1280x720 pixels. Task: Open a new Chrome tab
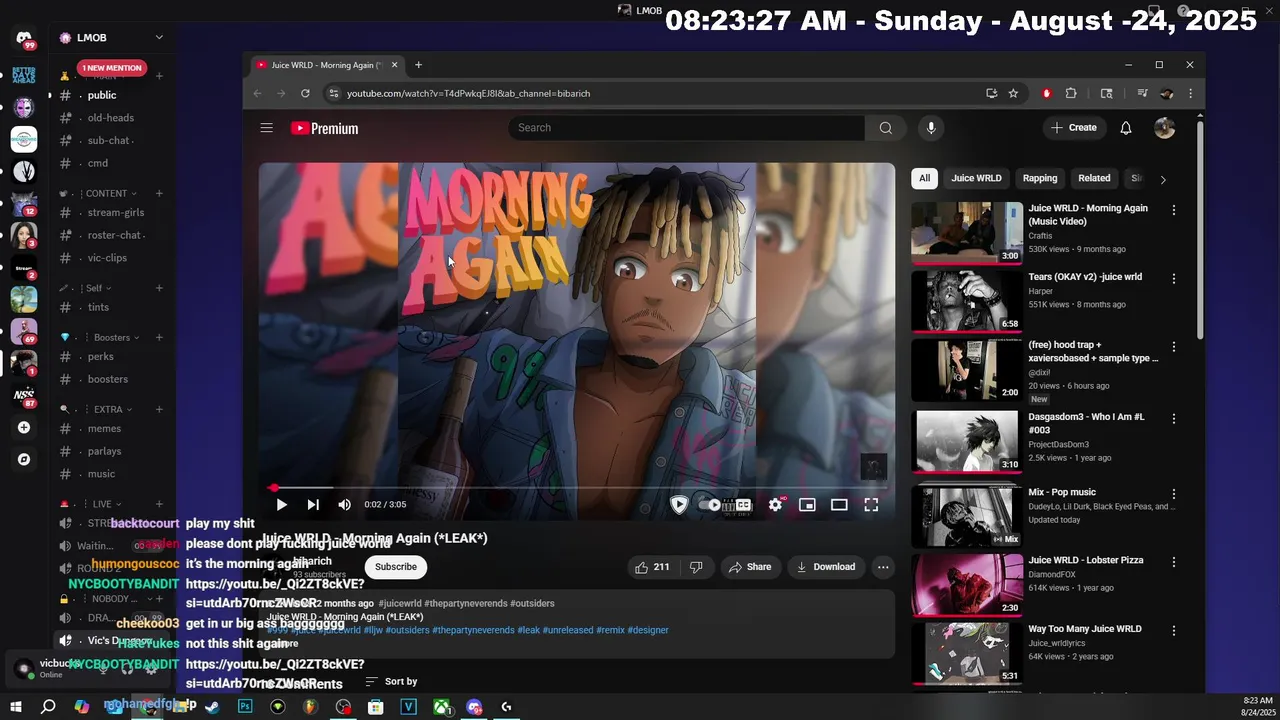click(x=418, y=65)
